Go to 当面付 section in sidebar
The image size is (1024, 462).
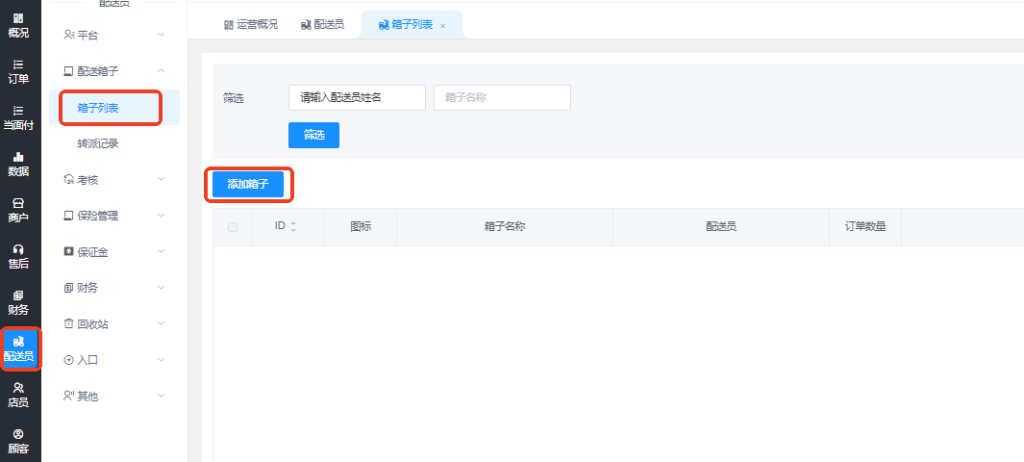18,118
